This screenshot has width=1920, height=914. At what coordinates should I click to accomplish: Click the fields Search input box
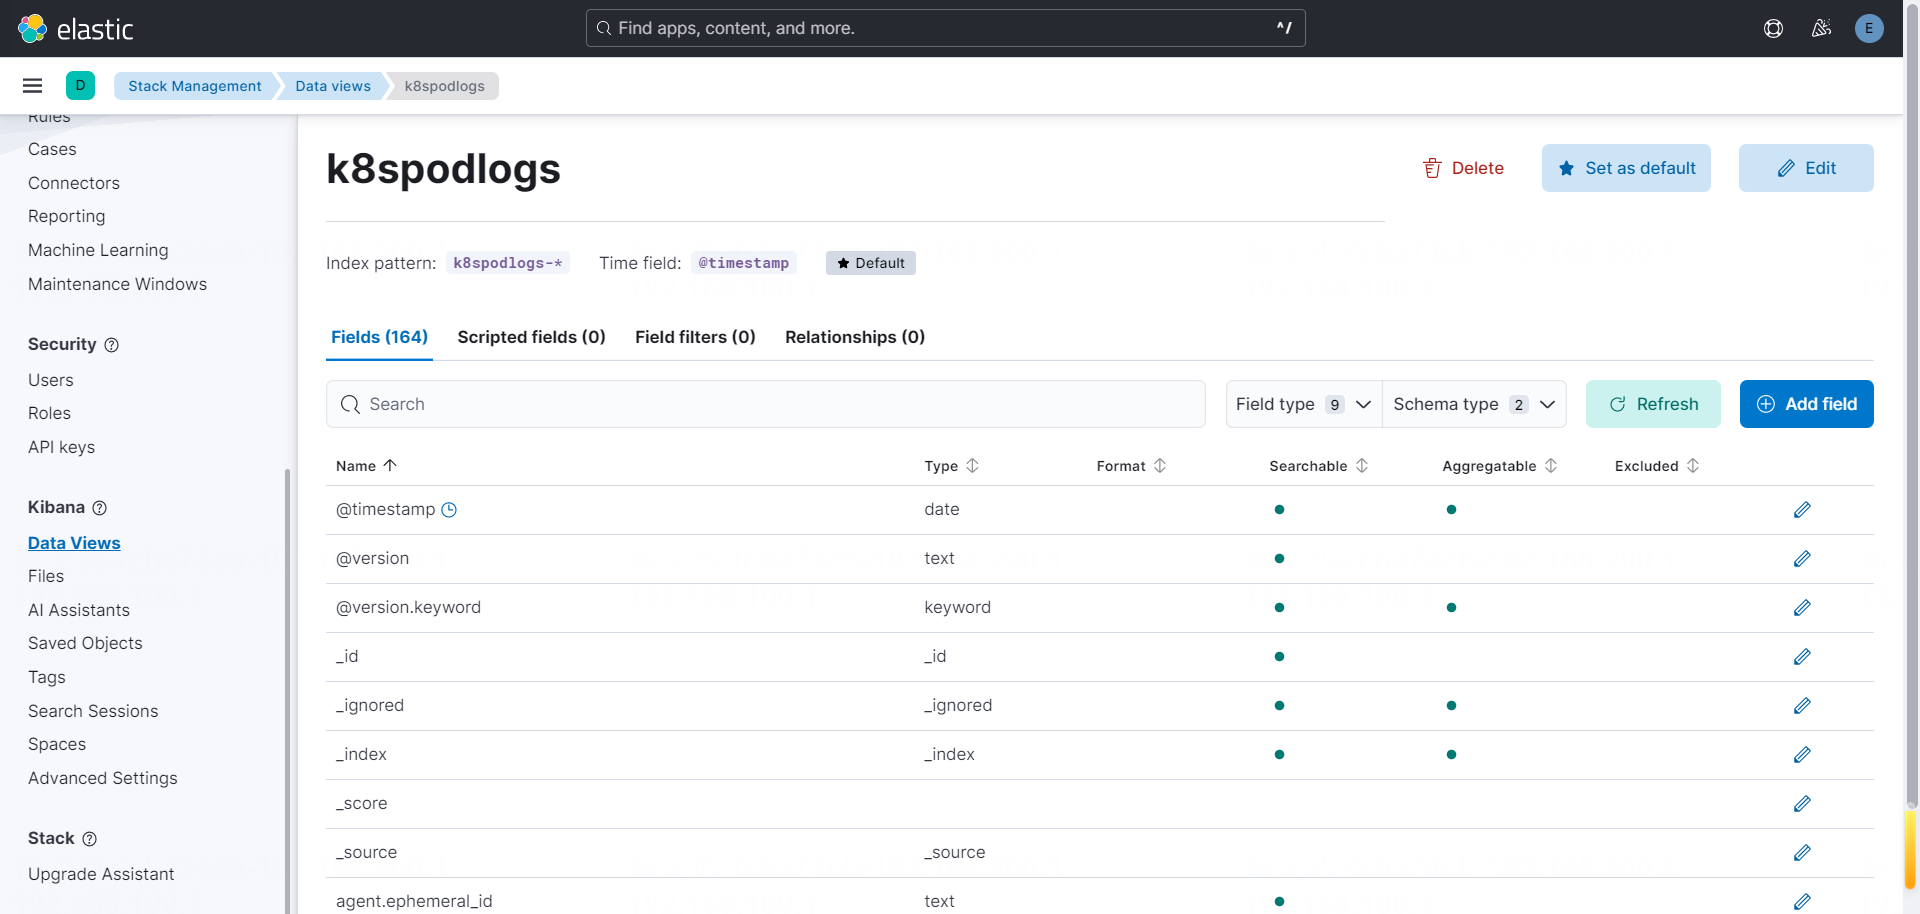pos(765,404)
